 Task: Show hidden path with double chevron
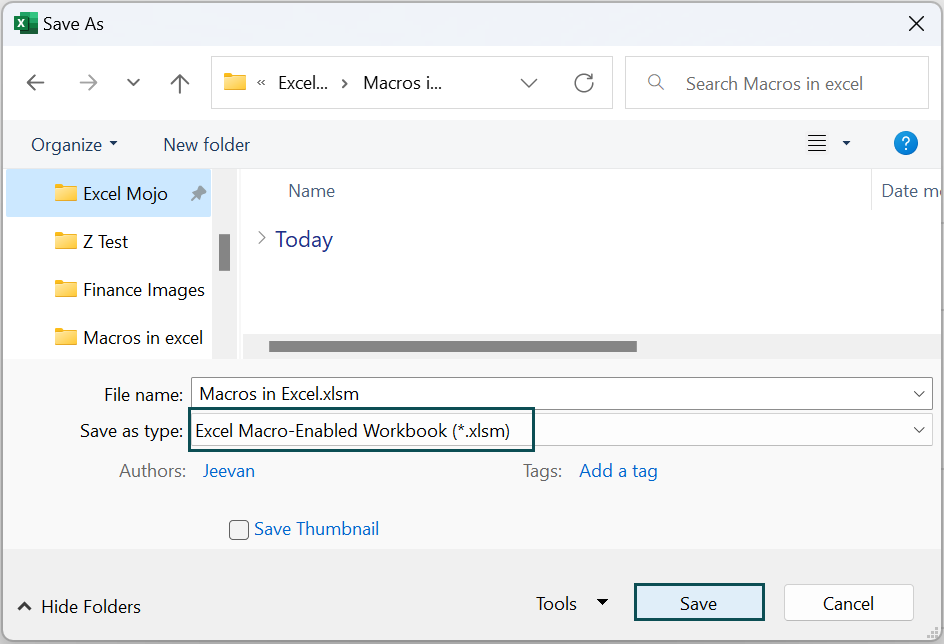pyautogui.click(x=261, y=83)
